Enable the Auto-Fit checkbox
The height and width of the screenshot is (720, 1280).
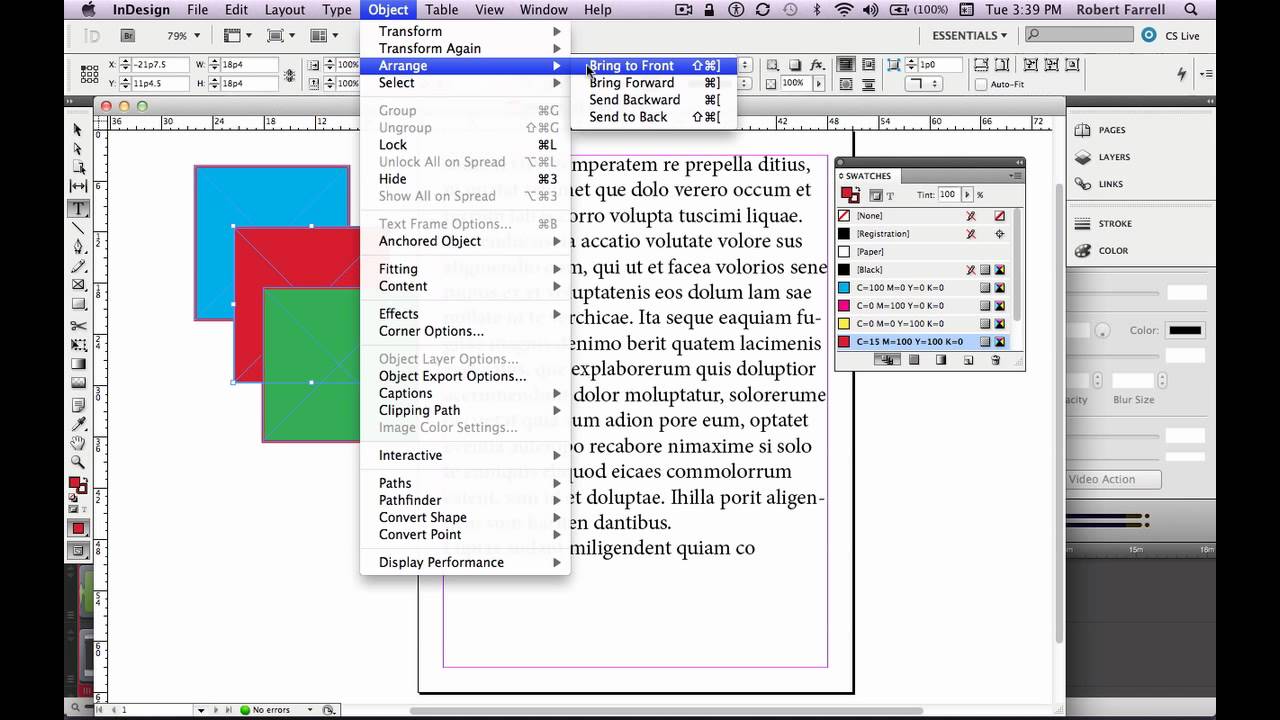click(x=981, y=84)
